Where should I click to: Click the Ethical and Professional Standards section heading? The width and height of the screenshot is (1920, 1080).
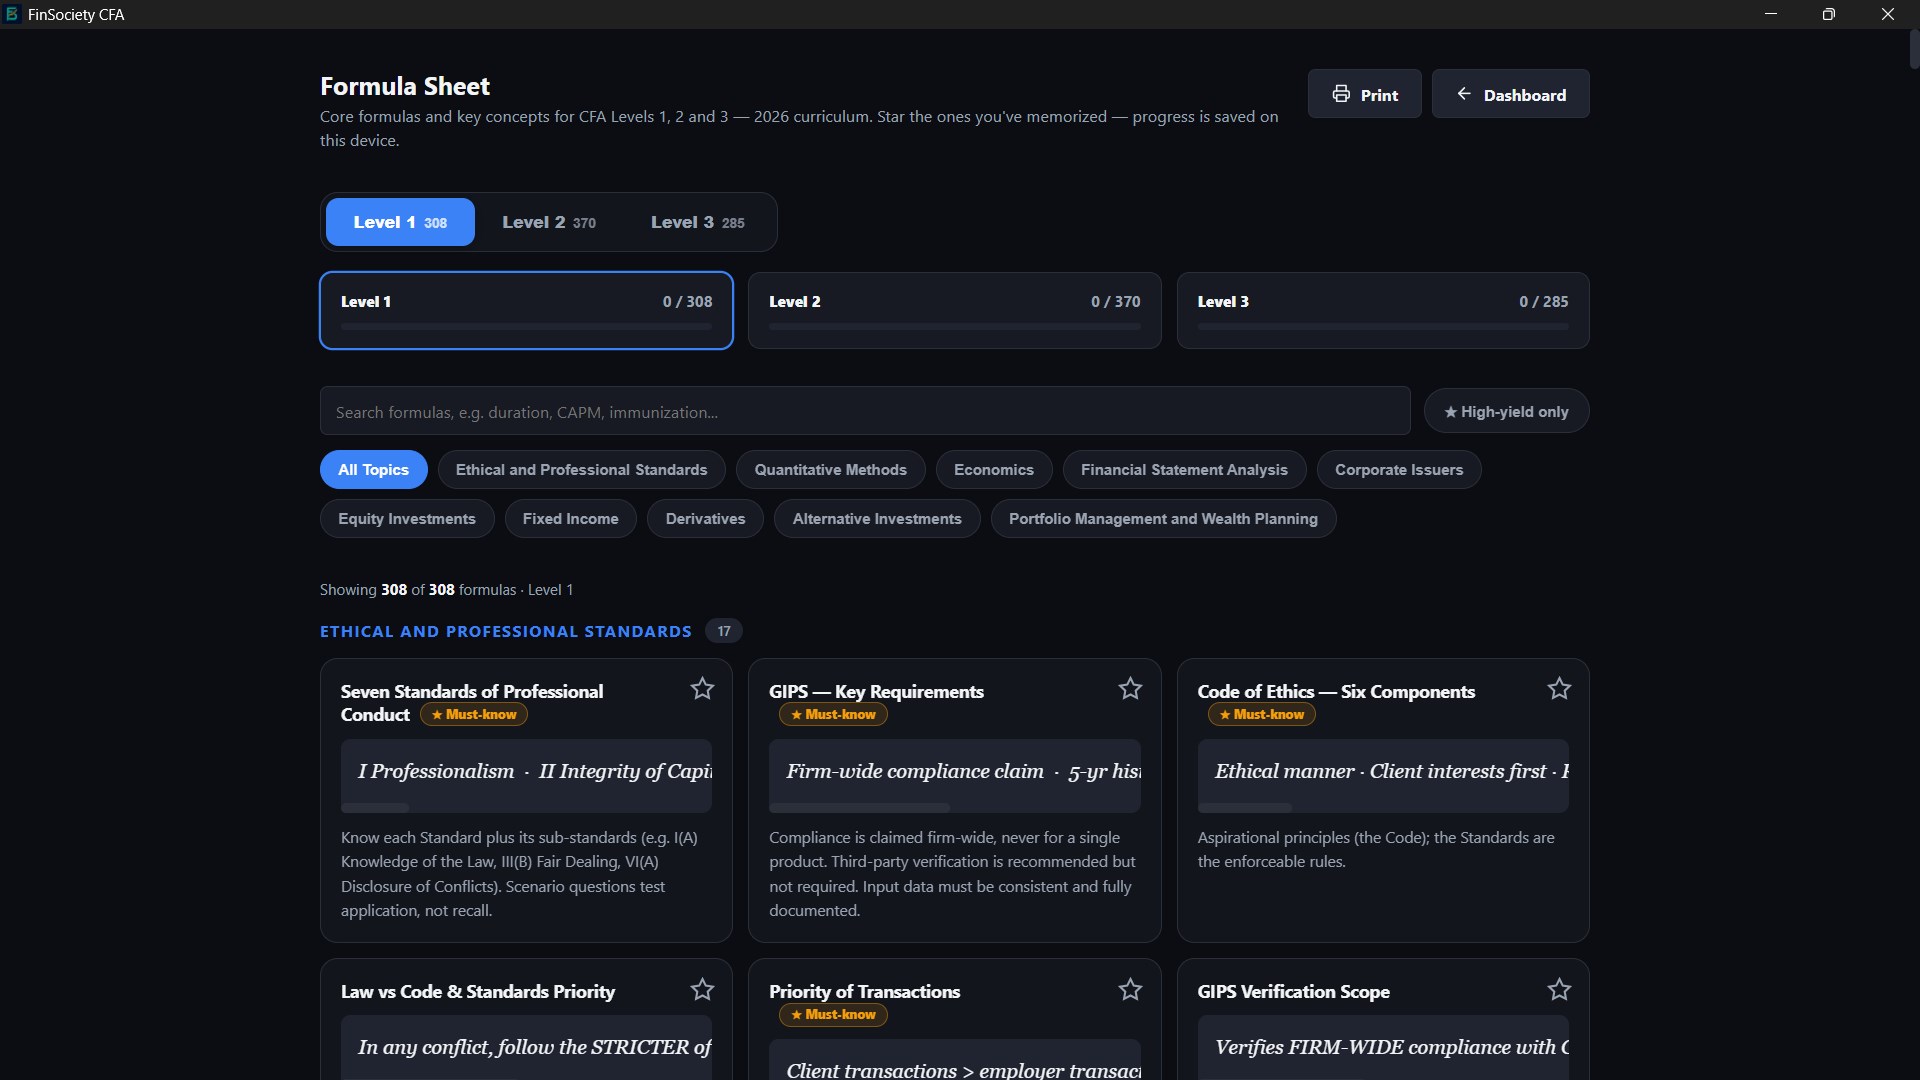point(506,631)
